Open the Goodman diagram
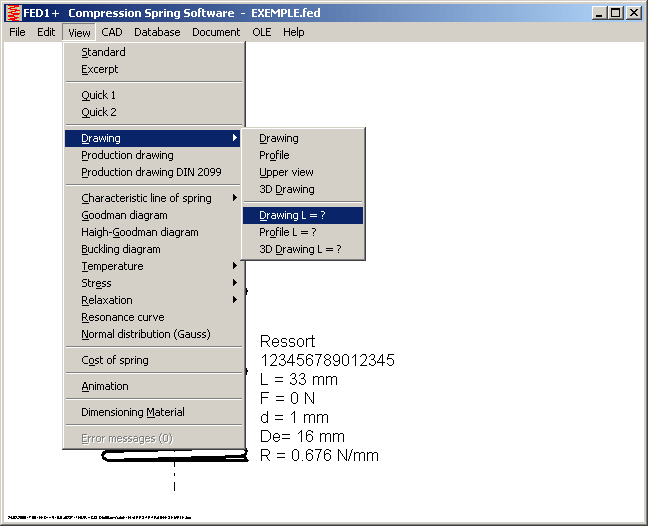 (124, 215)
